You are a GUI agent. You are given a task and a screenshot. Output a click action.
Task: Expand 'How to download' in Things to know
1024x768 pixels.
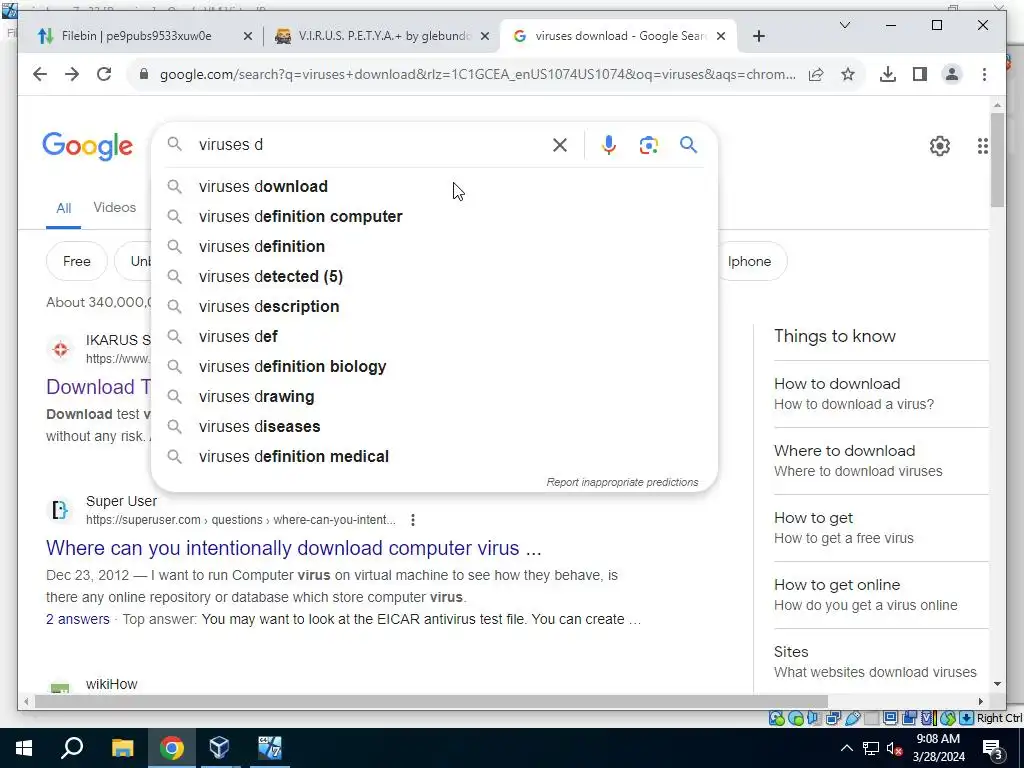pos(881,394)
